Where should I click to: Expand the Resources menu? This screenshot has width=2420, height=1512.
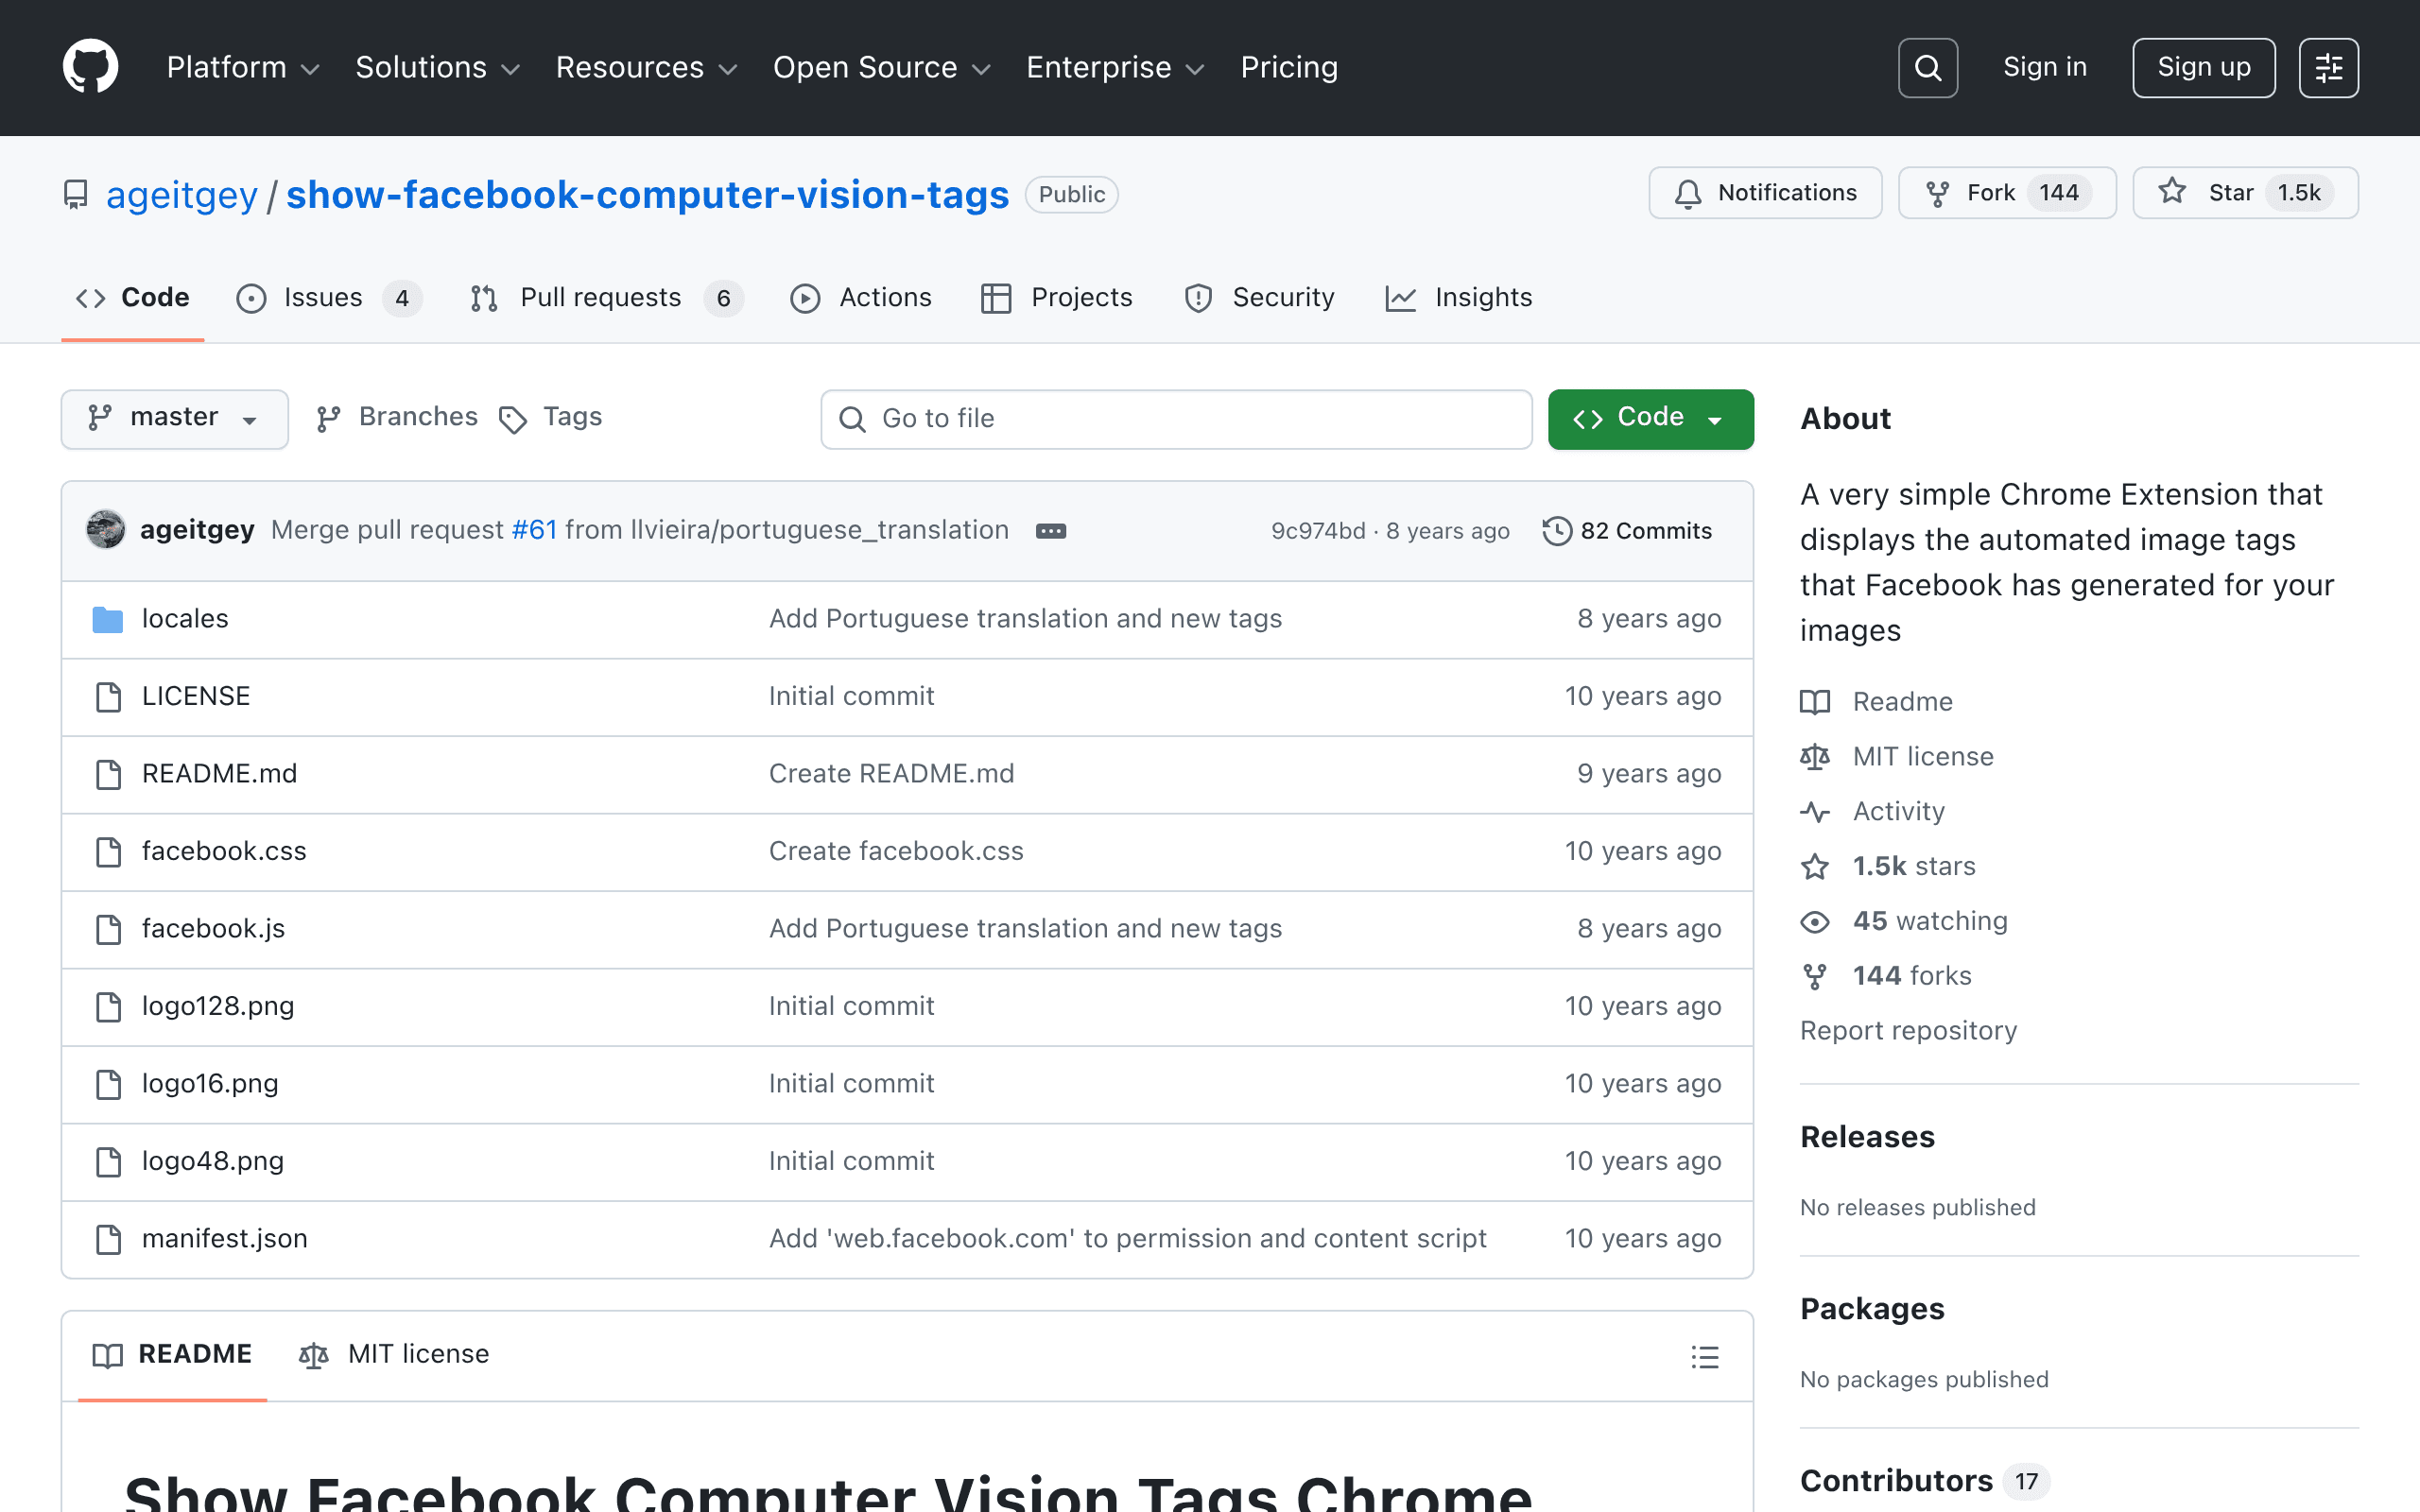[x=646, y=67]
